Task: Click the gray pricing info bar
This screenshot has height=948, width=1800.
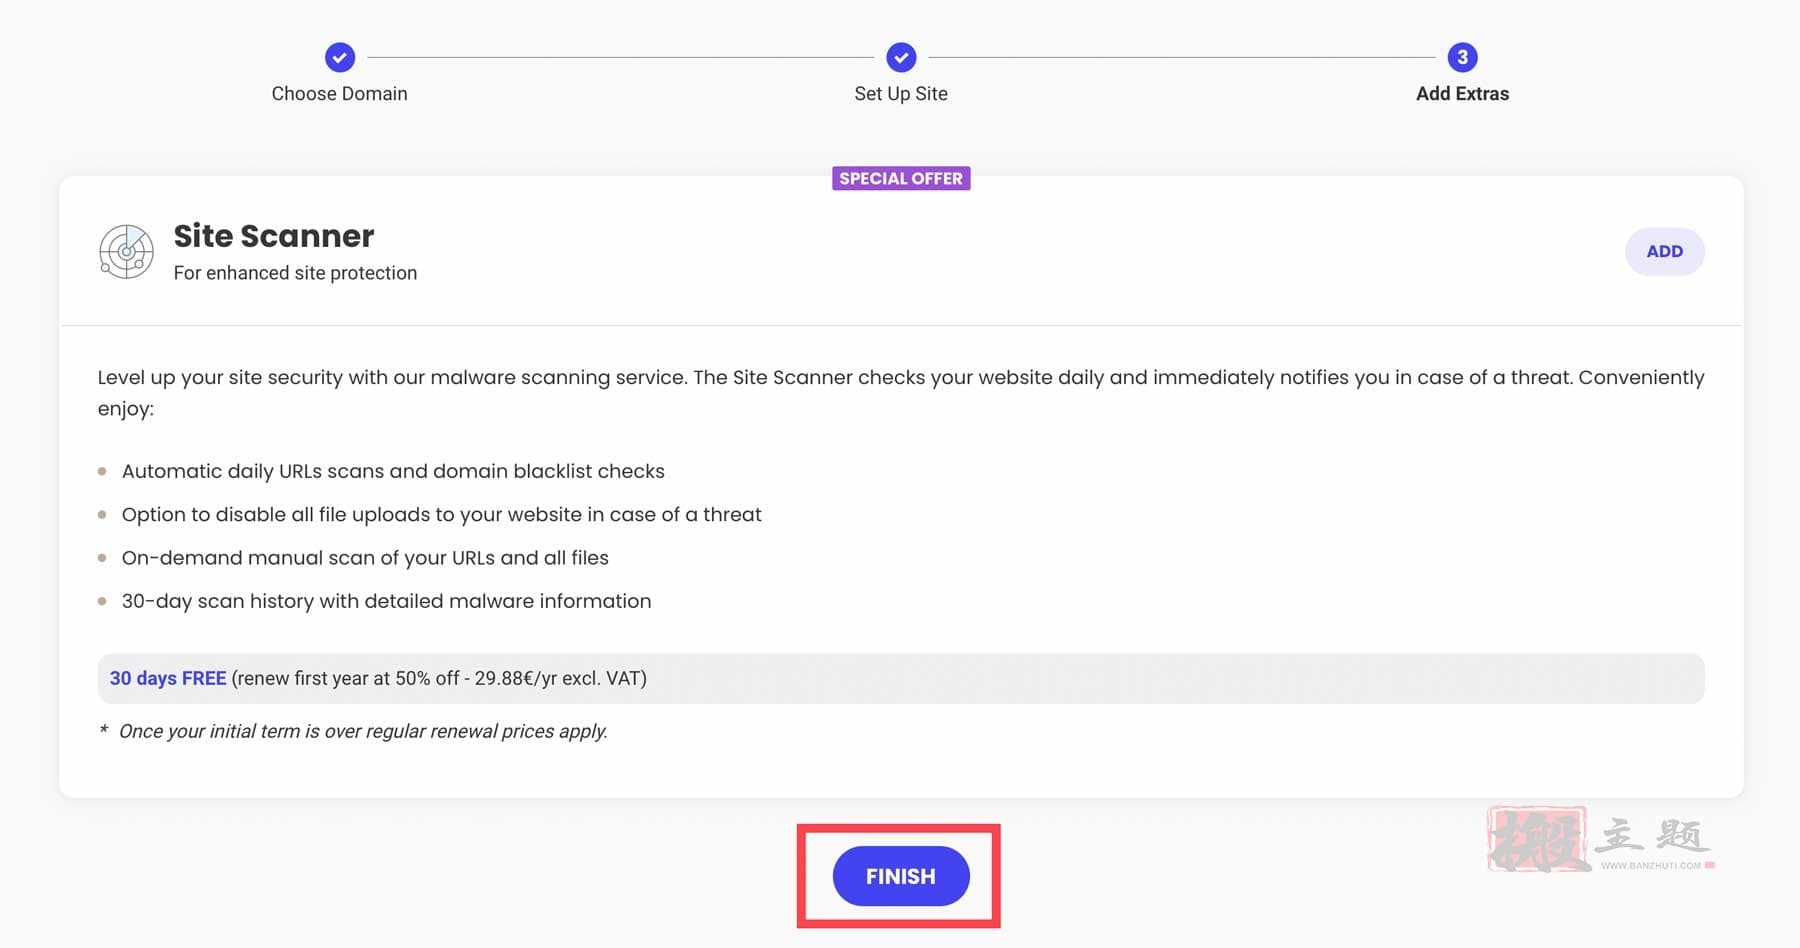Action: coord(901,678)
